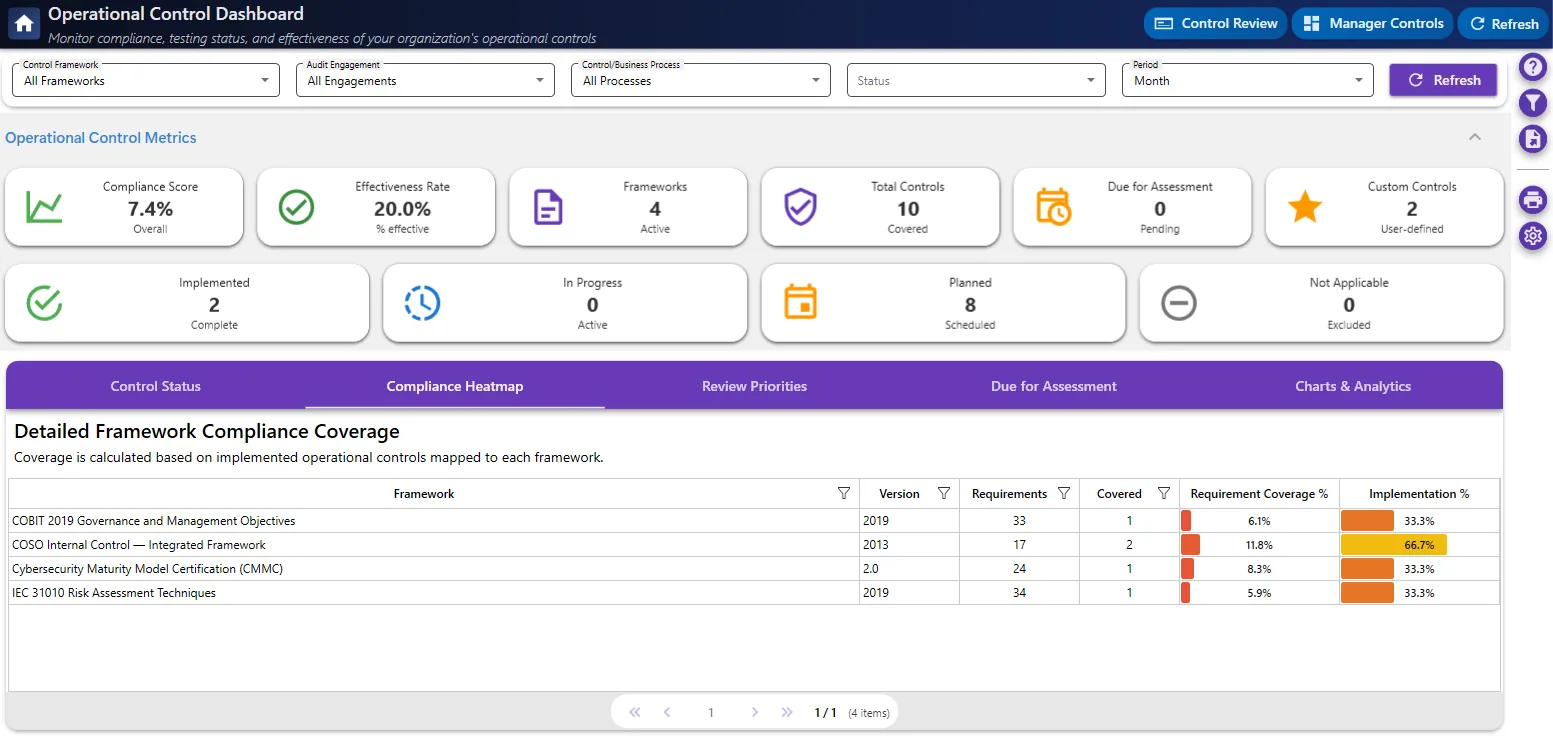Click the COBIT 6.1% coverage bar
The image size is (1553, 739).
click(1186, 521)
